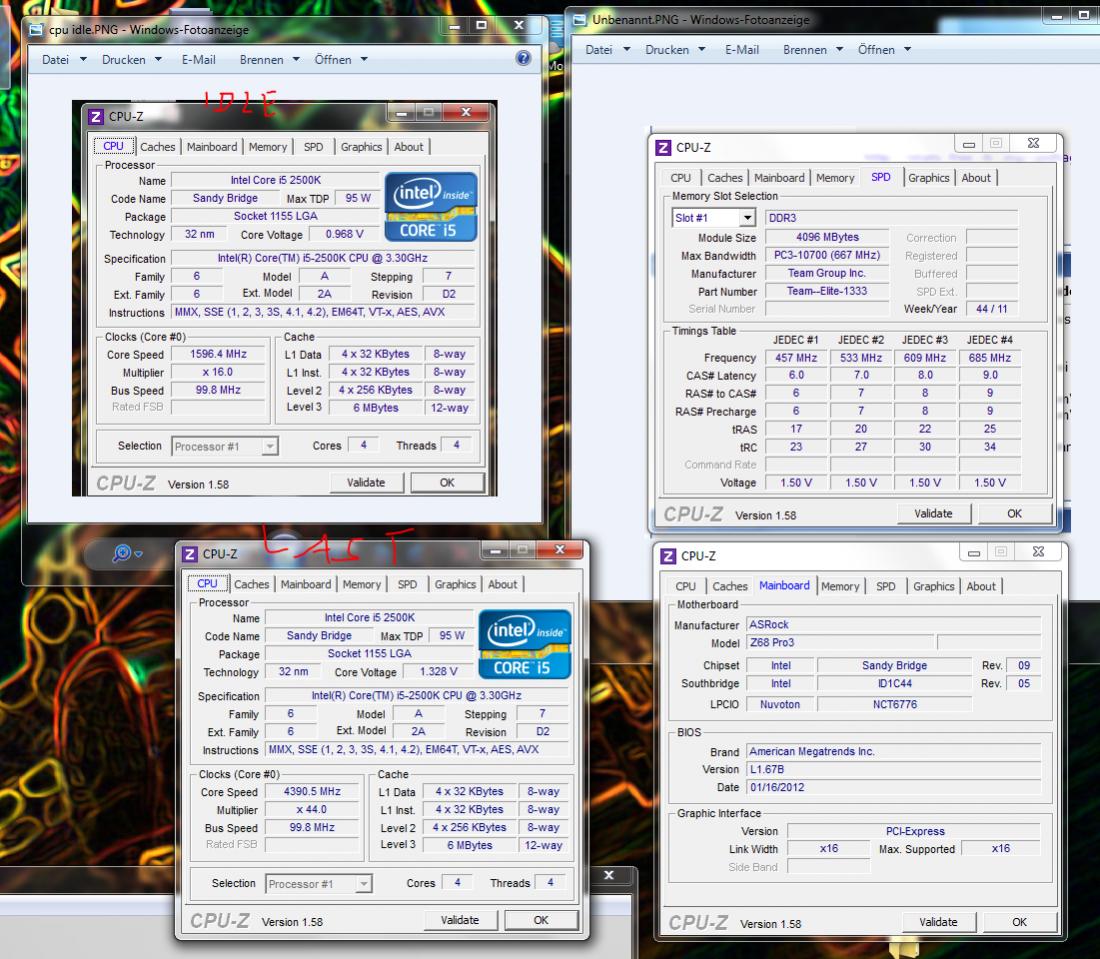Select Caches tab in the ASRock Mainboard CPU-Z window

730,586
